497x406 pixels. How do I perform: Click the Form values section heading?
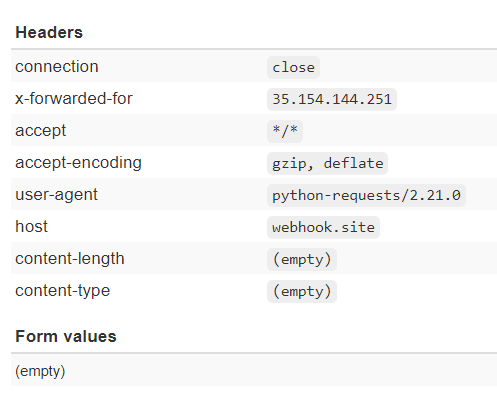[x=66, y=336]
